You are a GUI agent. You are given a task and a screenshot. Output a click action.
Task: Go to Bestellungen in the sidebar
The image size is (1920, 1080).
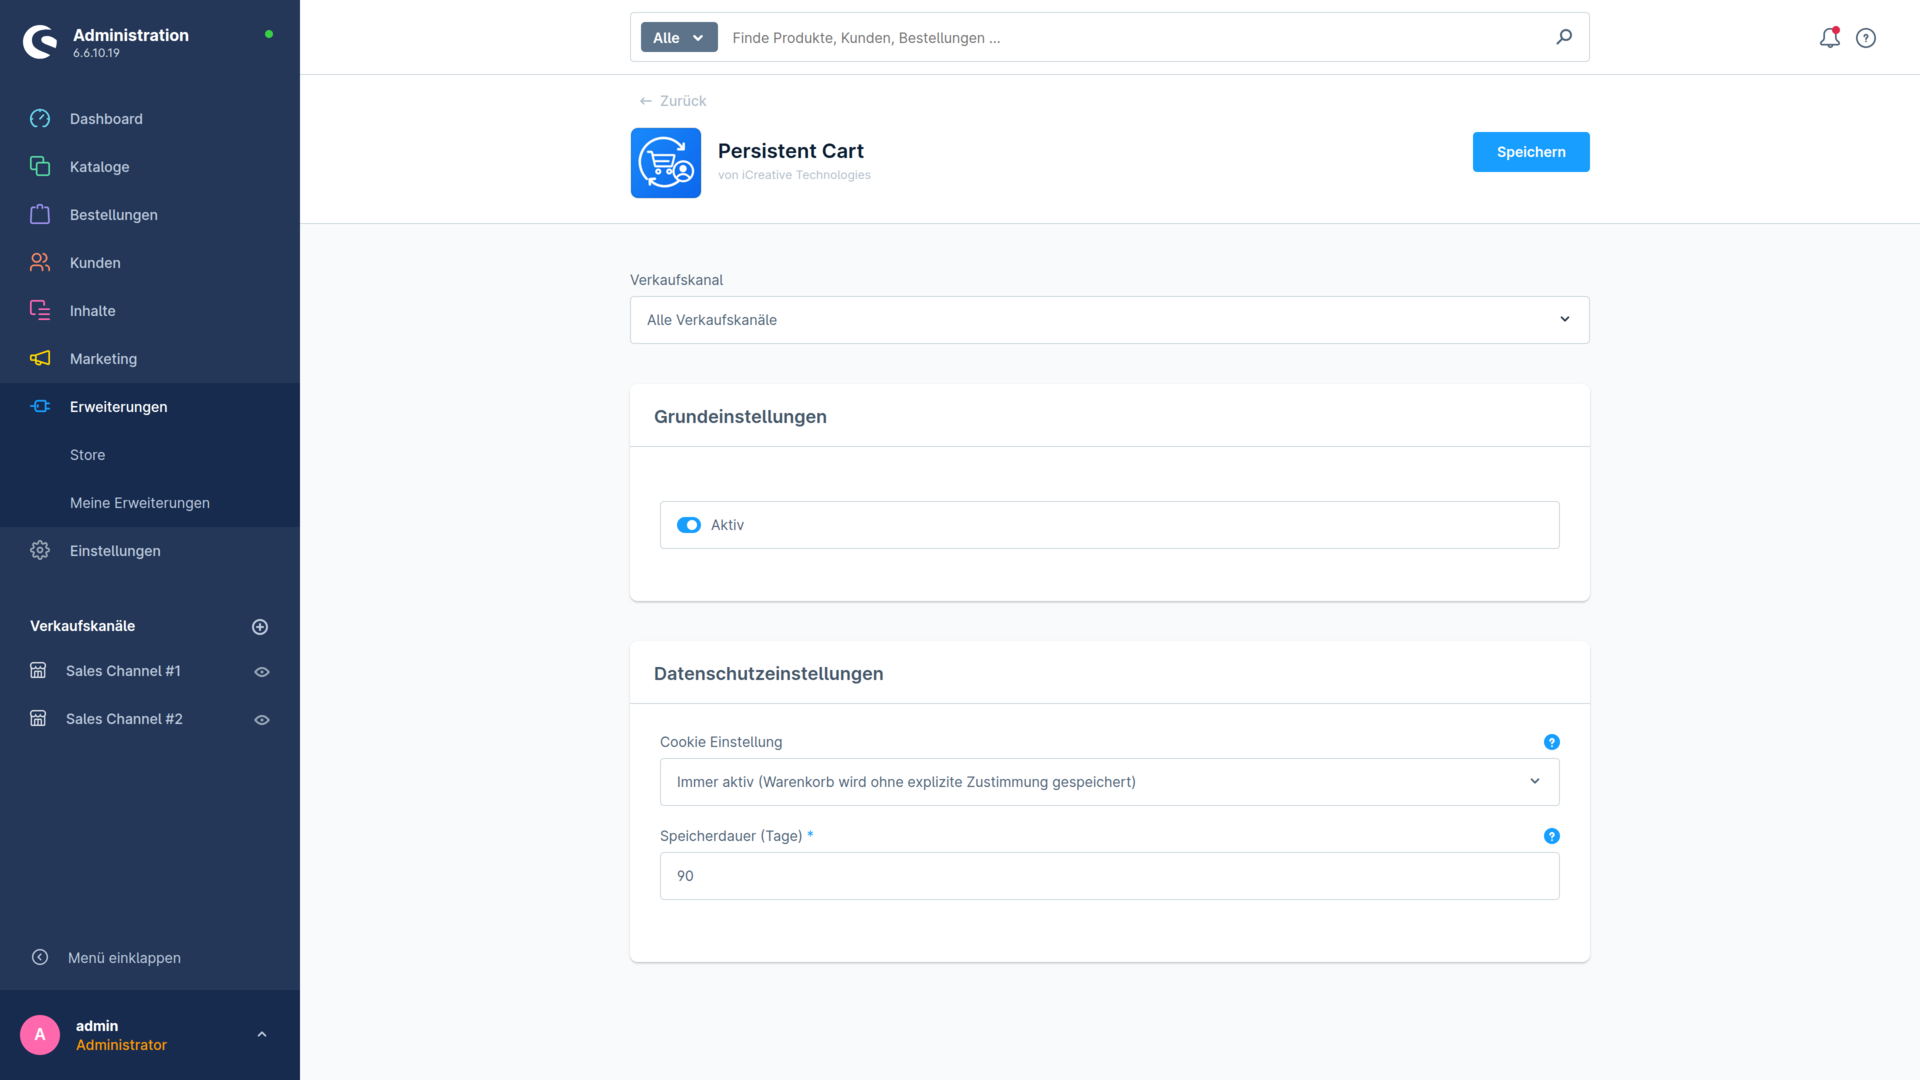point(114,215)
